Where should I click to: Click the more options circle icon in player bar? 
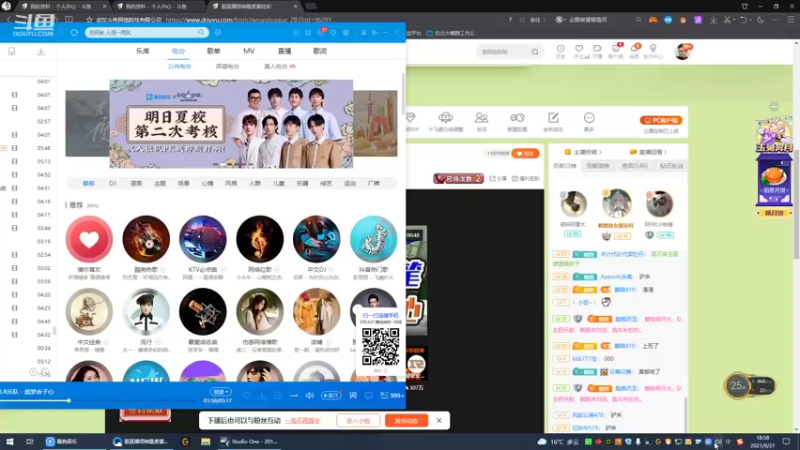[x=278, y=395]
